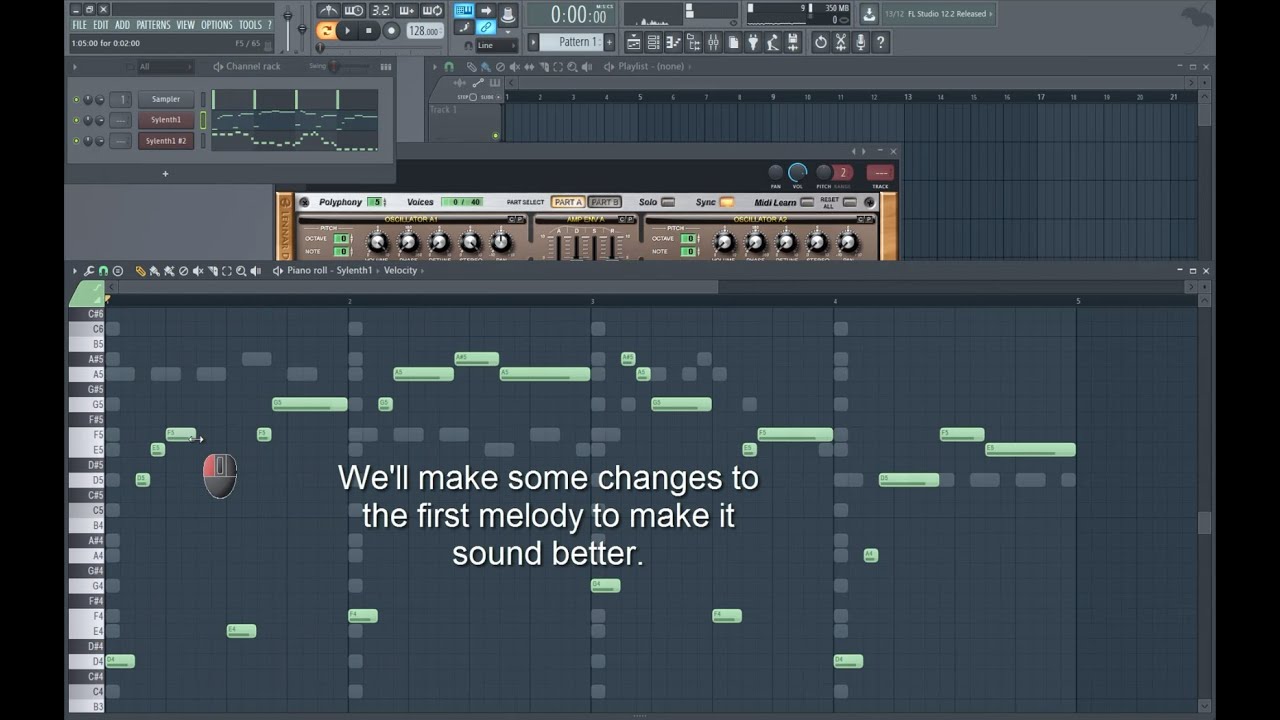Enable step editing arrow icon
Viewport: 1280px width, 720px height.
[x=485, y=10]
